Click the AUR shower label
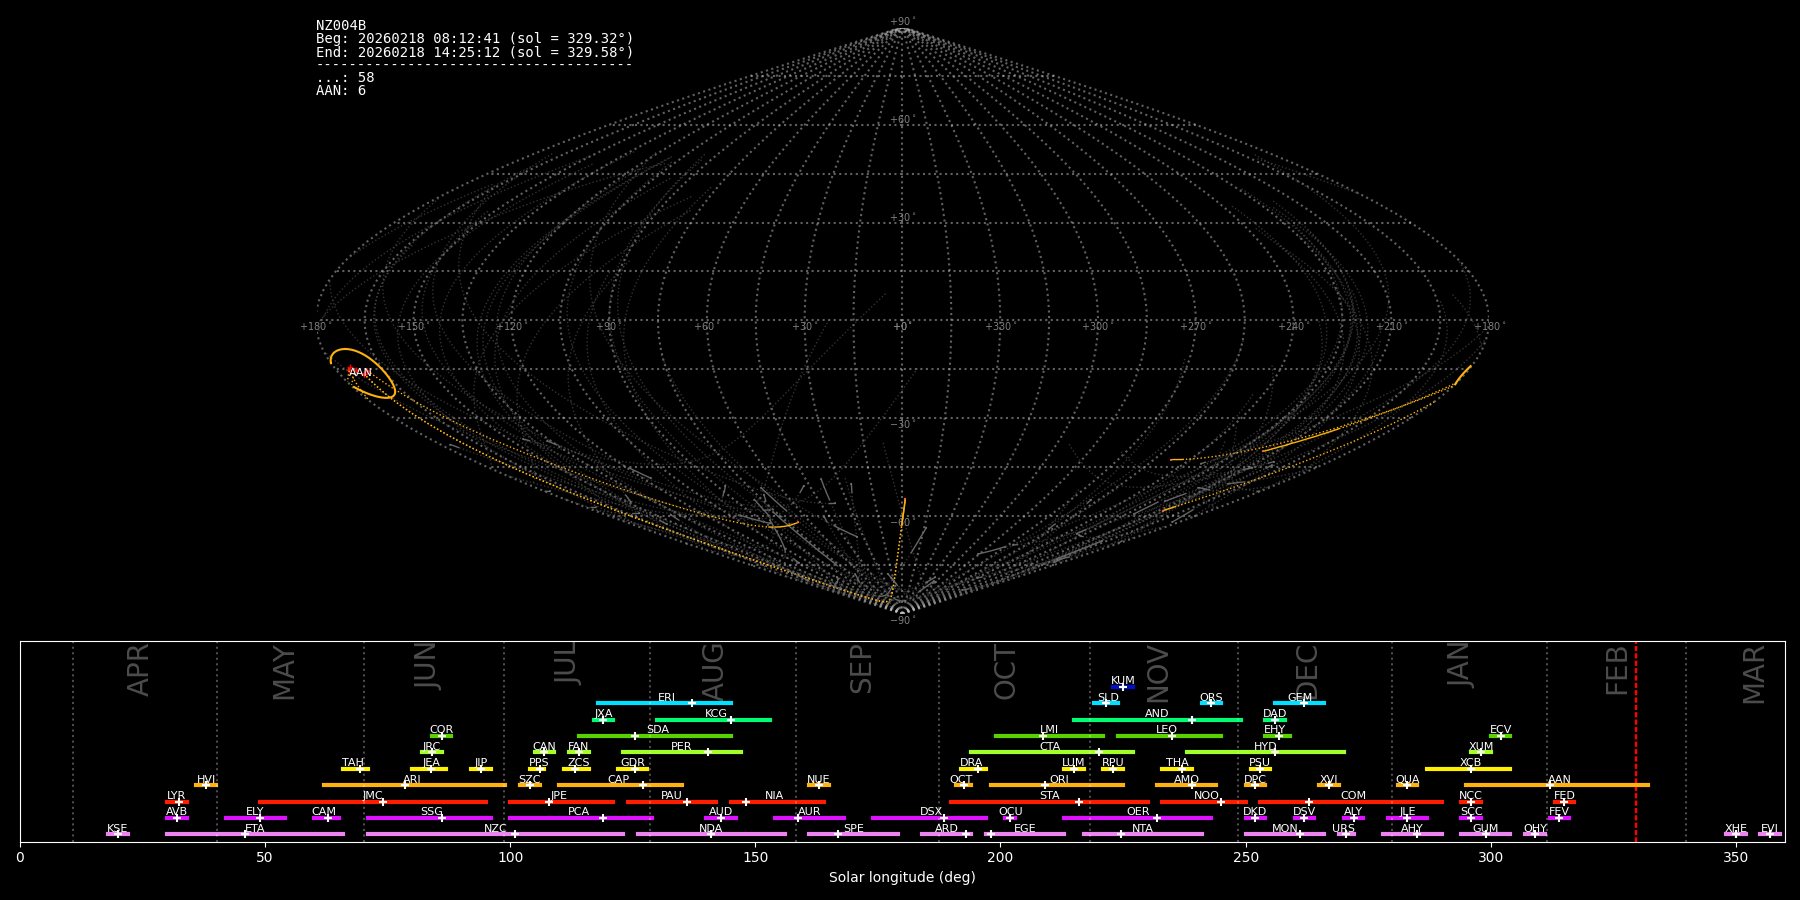 (809, 812)
